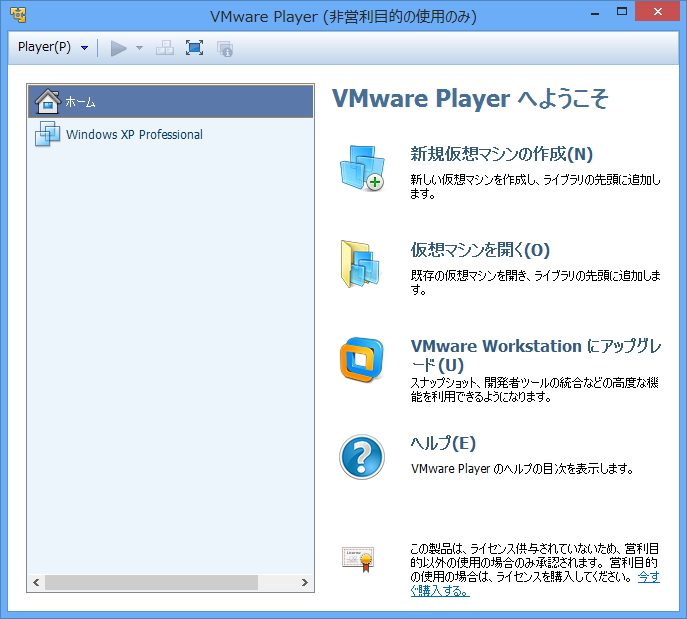
Task: Select the ホーム item in the library
Action: point(170,102)
